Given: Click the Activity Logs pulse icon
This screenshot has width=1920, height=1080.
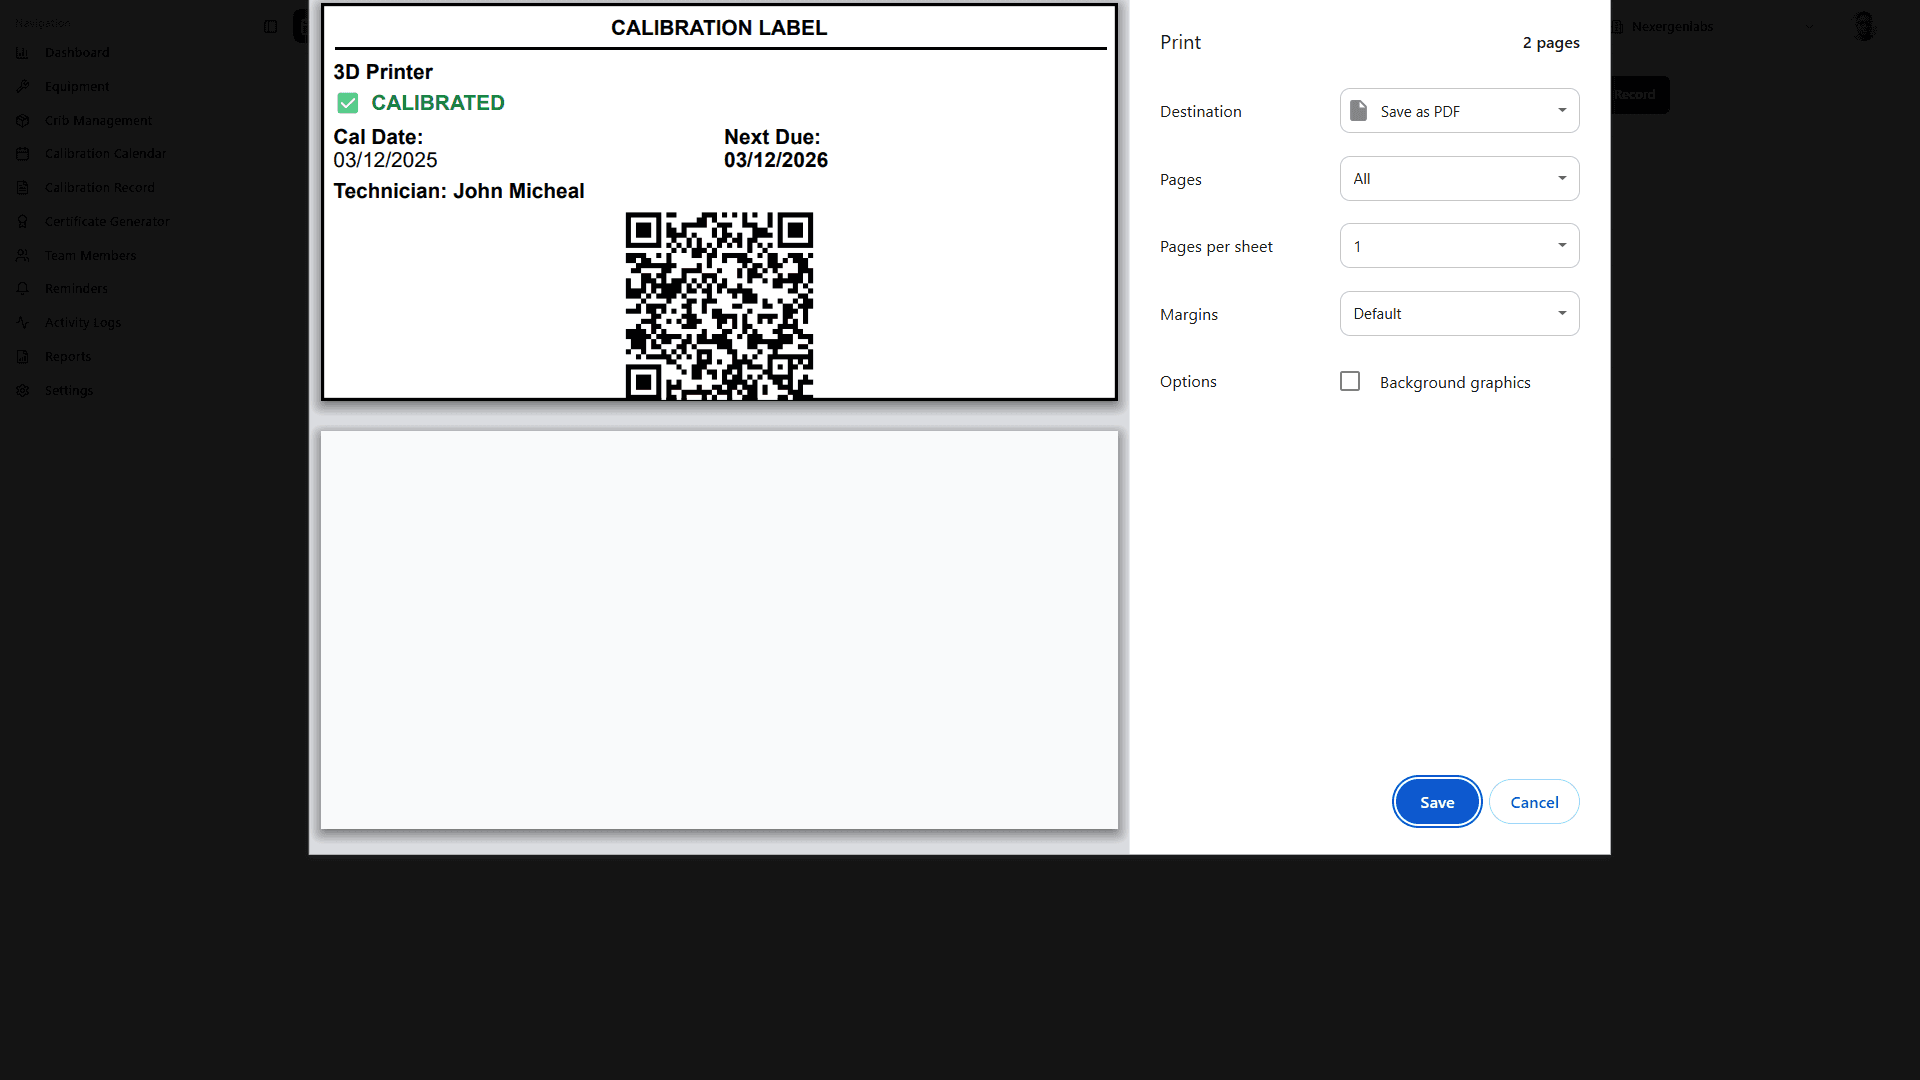Looking at the screenshot, I should 22,323.
